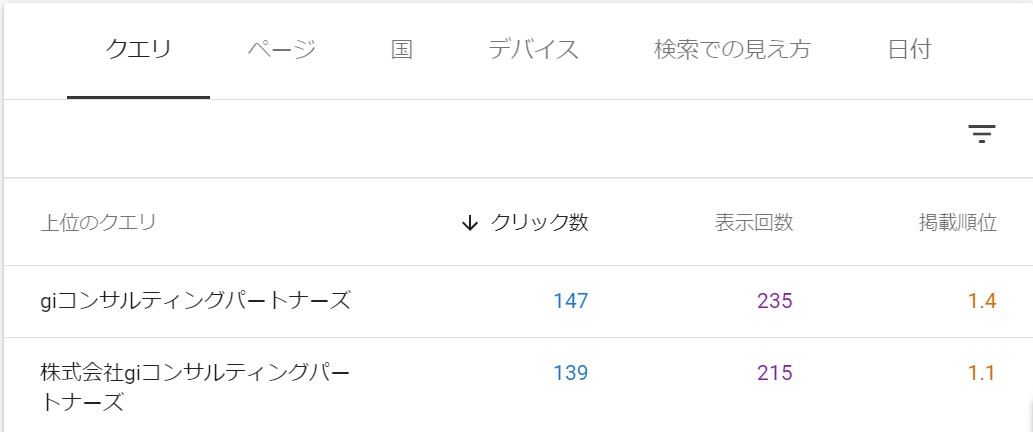
Task: Sort by 掲載順位 column header
Action: click(x=958, y=223)
